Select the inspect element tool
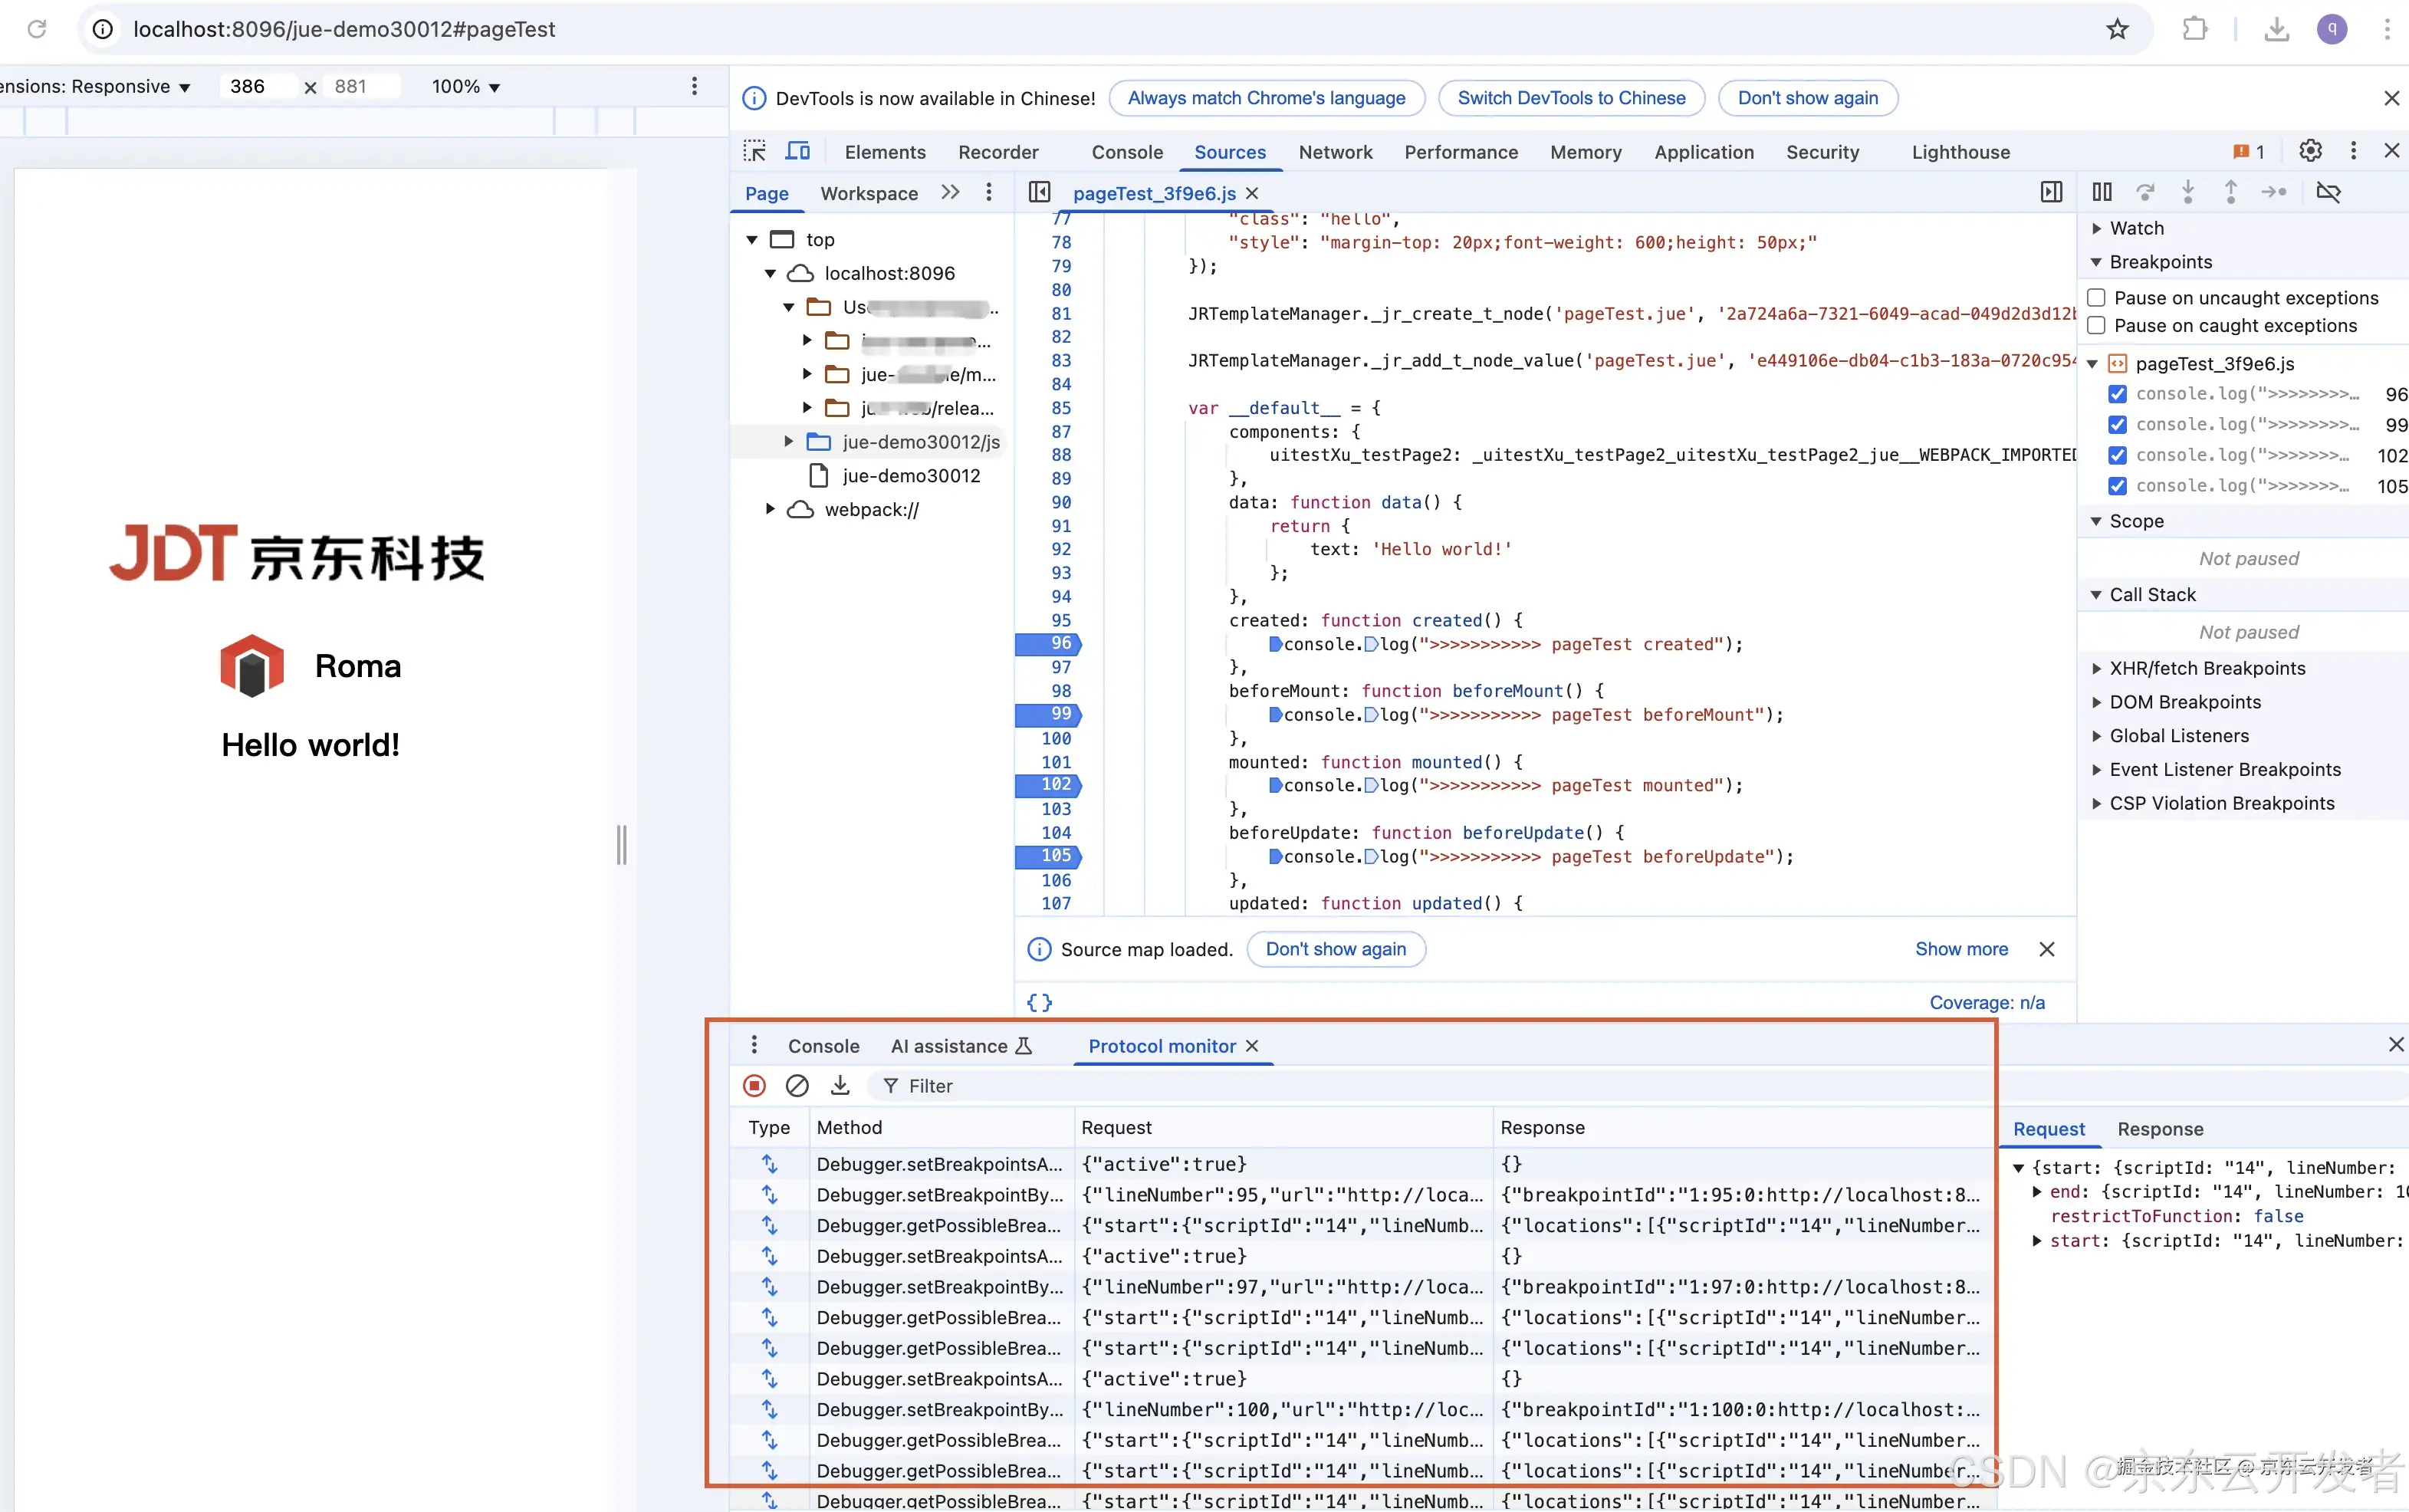This screenshot has width=2409, height=1512. (x=755, y=150)
